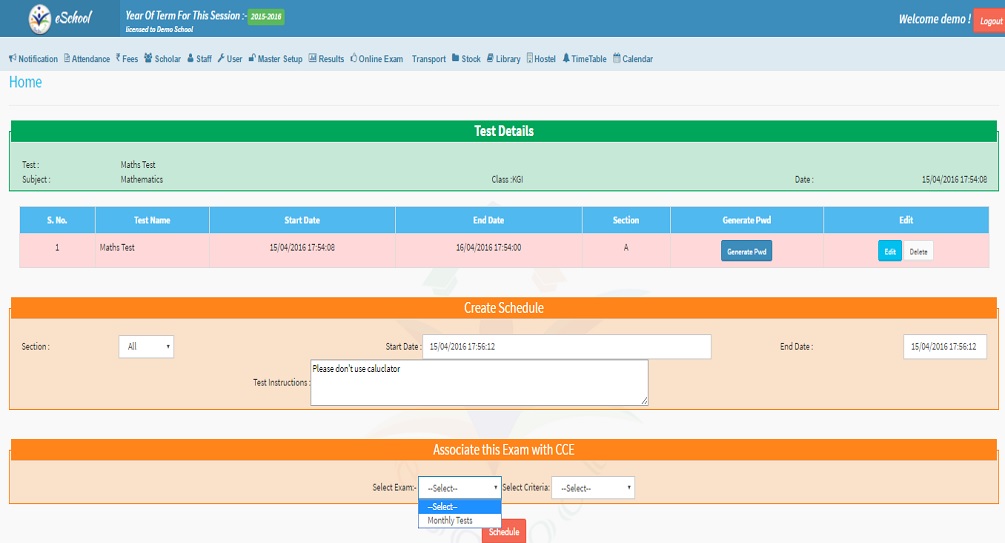Choose Monthly Tests from exam list

(451, 521)
